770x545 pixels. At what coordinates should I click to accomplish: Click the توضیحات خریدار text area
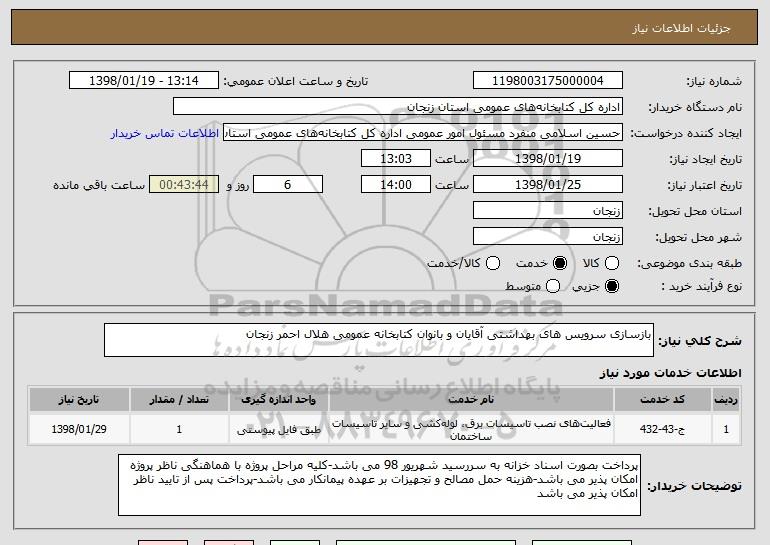click(x=379, y=485)
